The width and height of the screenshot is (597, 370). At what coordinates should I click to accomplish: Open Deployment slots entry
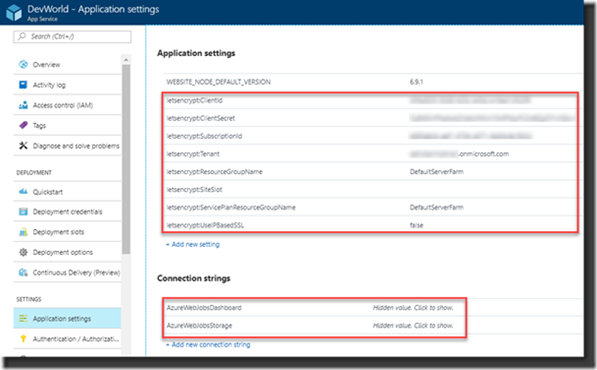coord(67,232)
